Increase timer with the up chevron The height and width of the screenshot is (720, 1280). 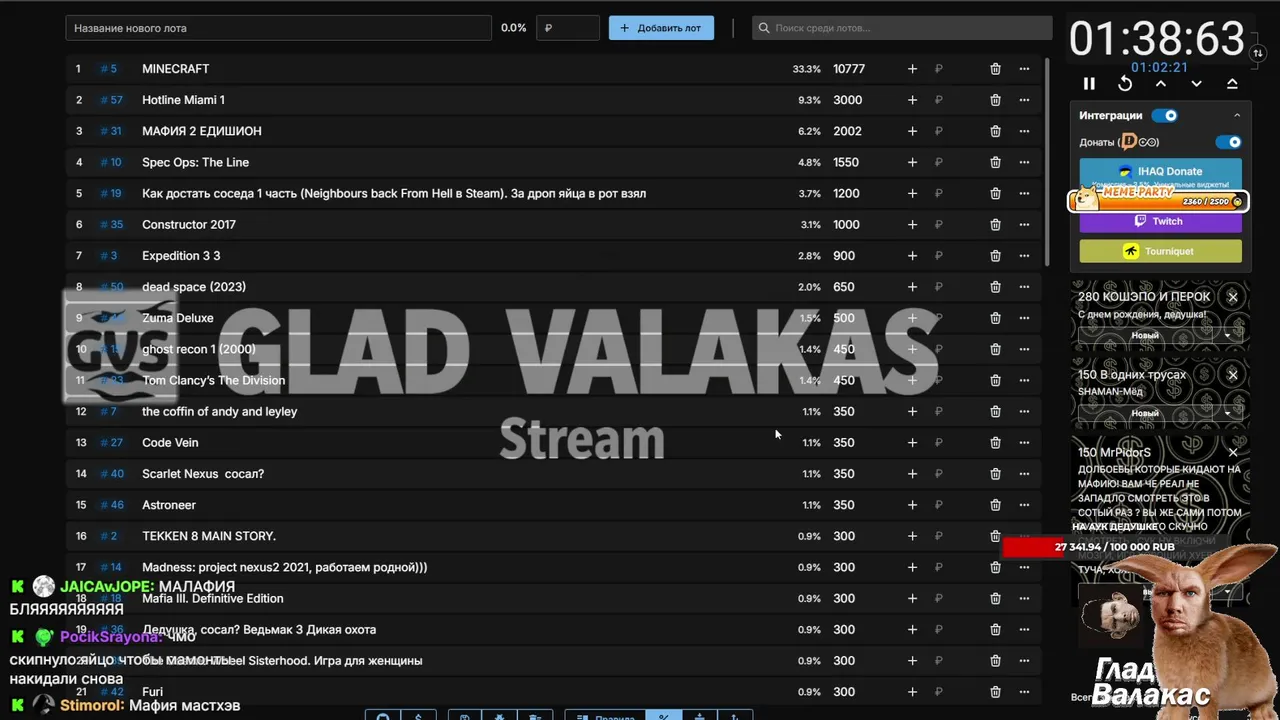(1161, 84)
